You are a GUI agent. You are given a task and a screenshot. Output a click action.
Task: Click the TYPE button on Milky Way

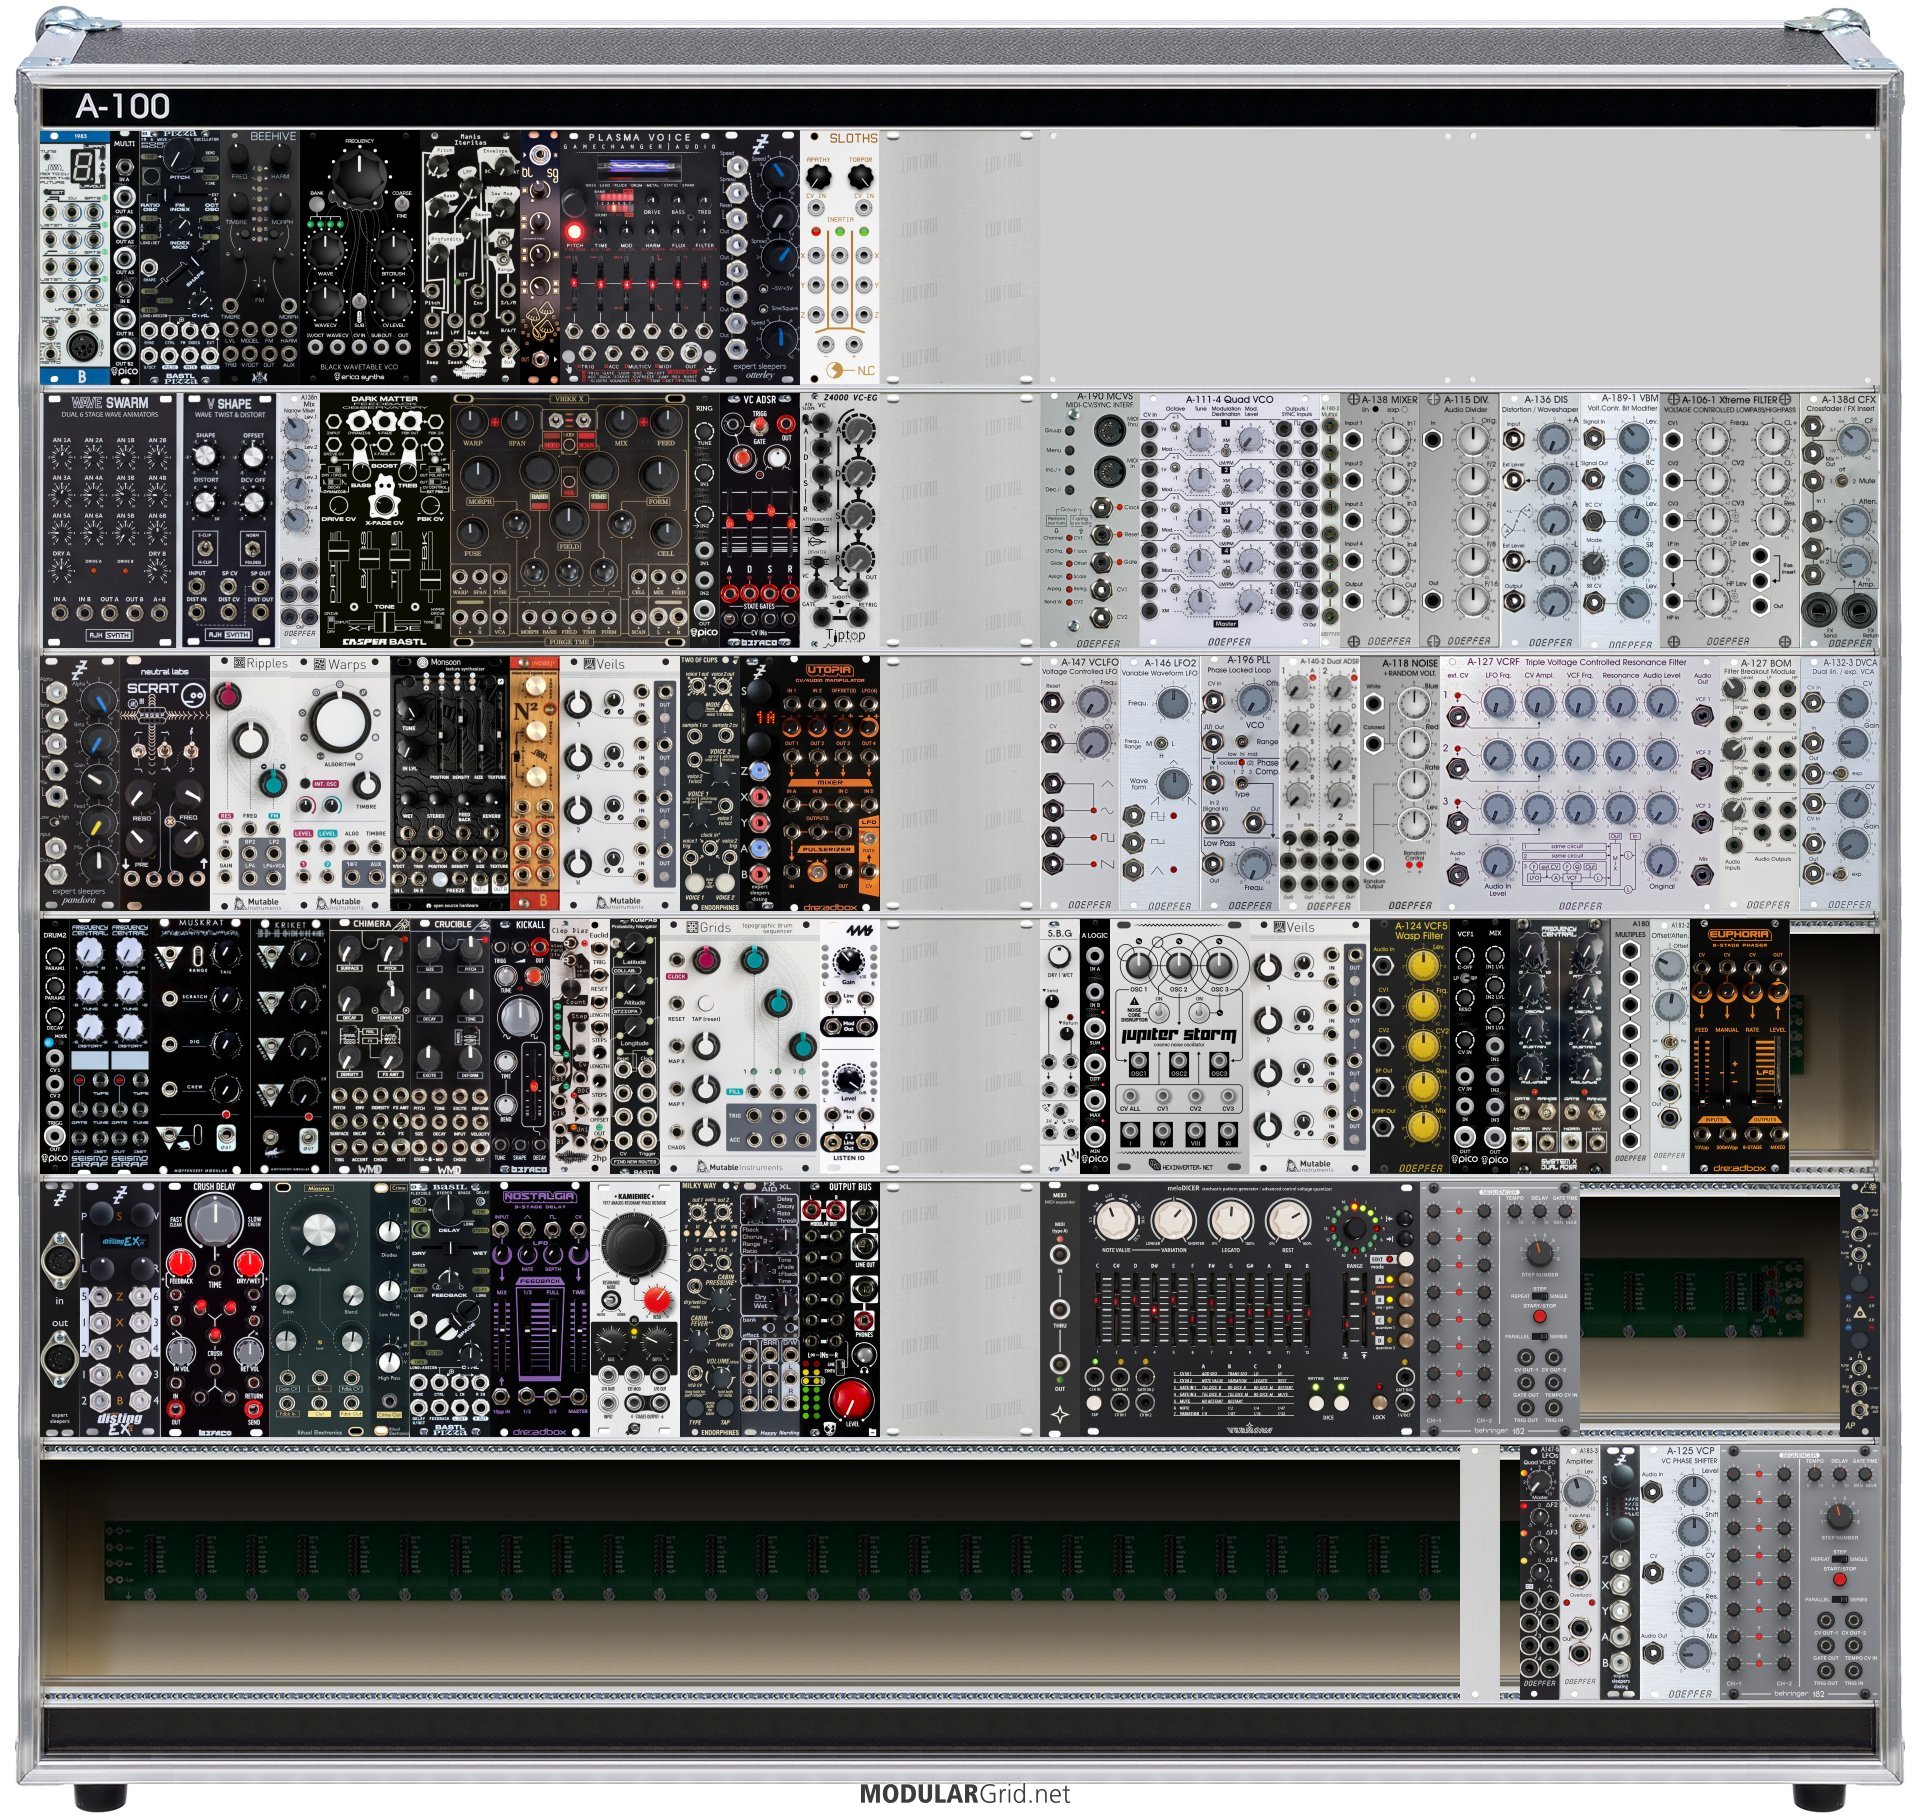[x=696, y=1408]
